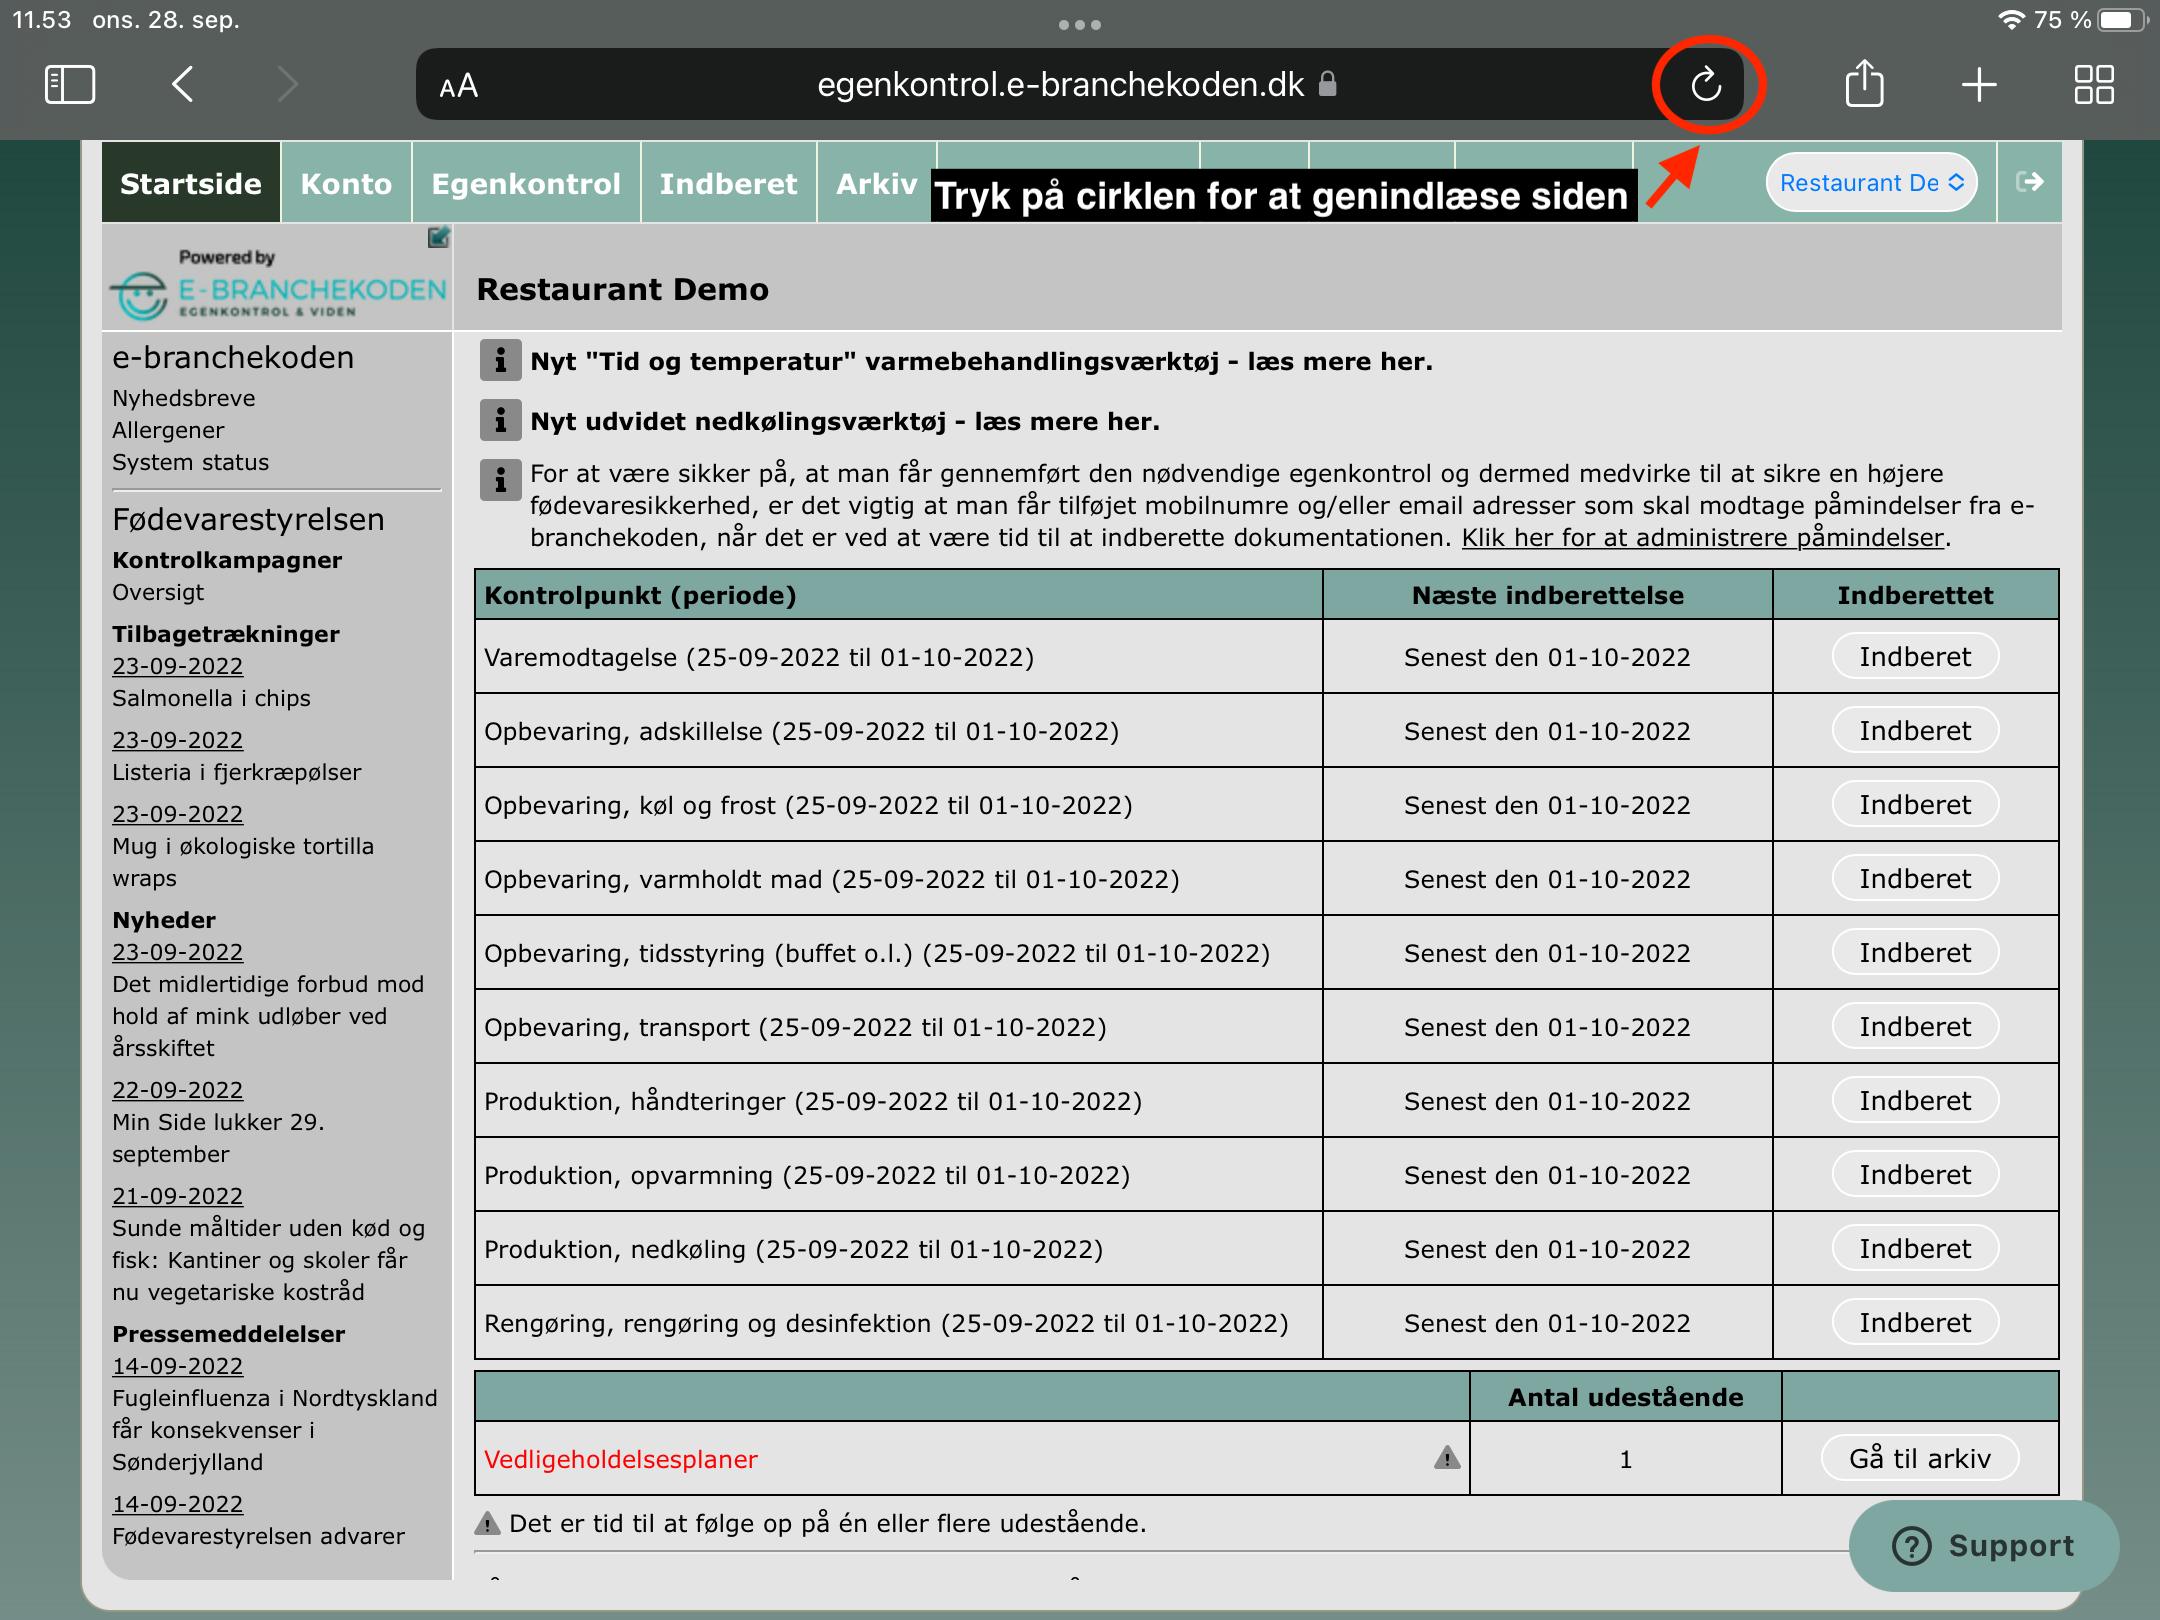
Task: Open the Restaurant Demo location selector
Action: click(1872, 183)
